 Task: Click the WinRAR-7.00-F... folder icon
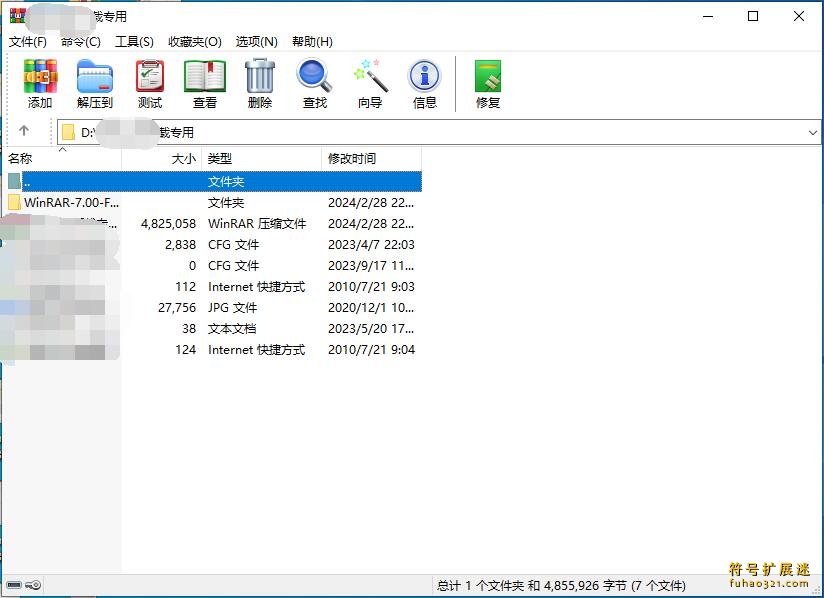(x=15, y=202)
